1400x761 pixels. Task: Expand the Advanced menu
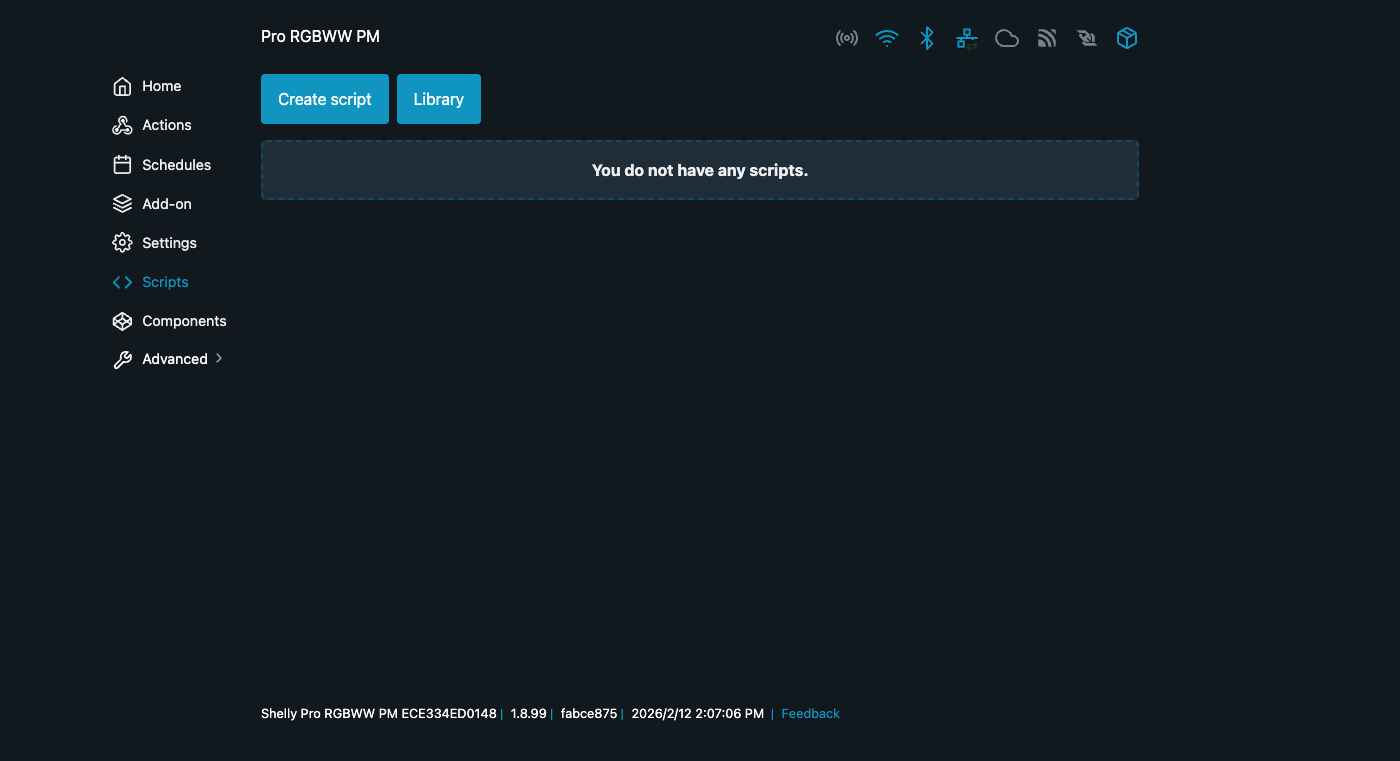point(175,358)
